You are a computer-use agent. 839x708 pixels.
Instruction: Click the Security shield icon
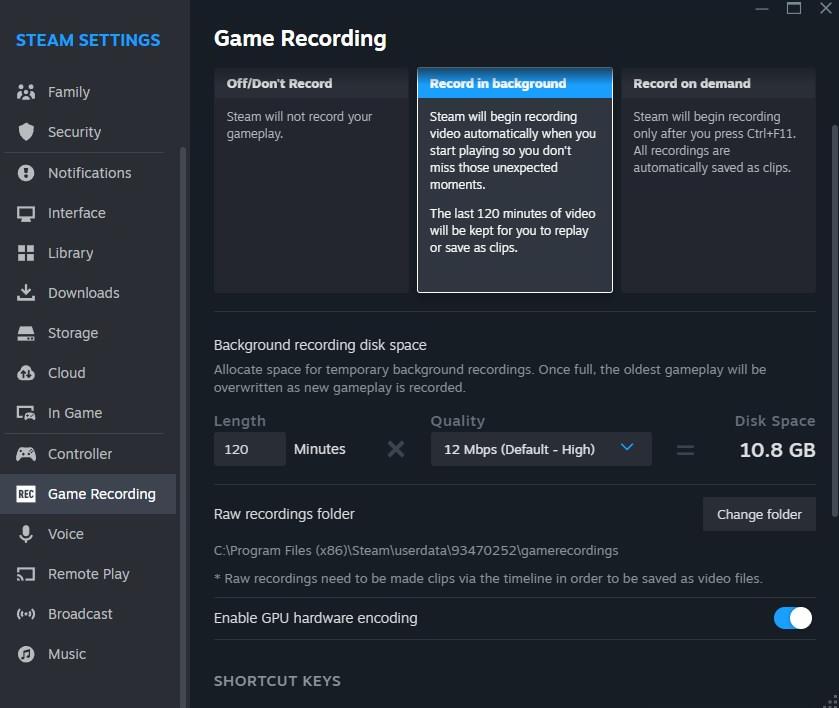point(26,132)
